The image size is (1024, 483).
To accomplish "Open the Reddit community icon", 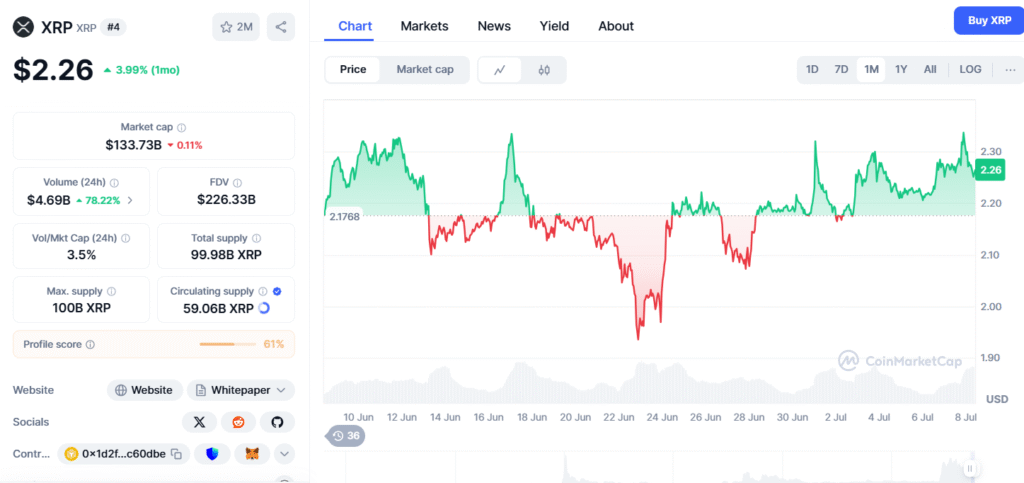I will click(x=238, y=422).
